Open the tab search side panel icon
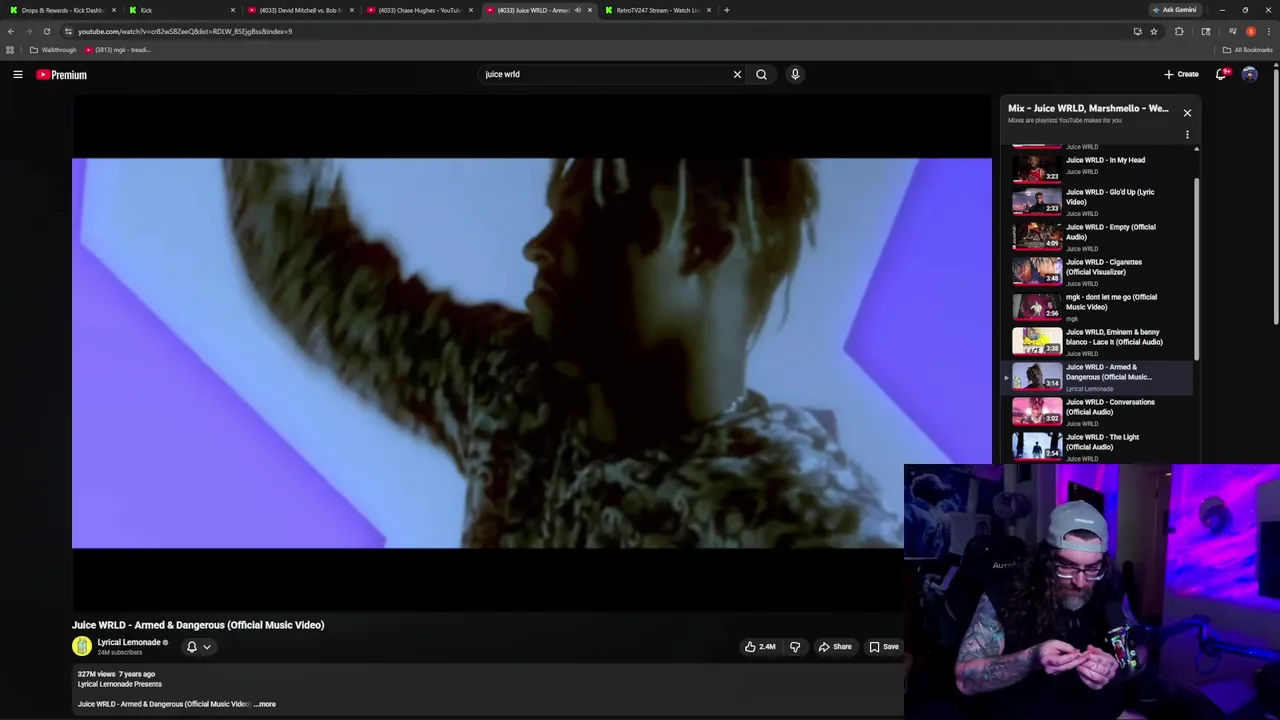 [x=1206, y=31]
